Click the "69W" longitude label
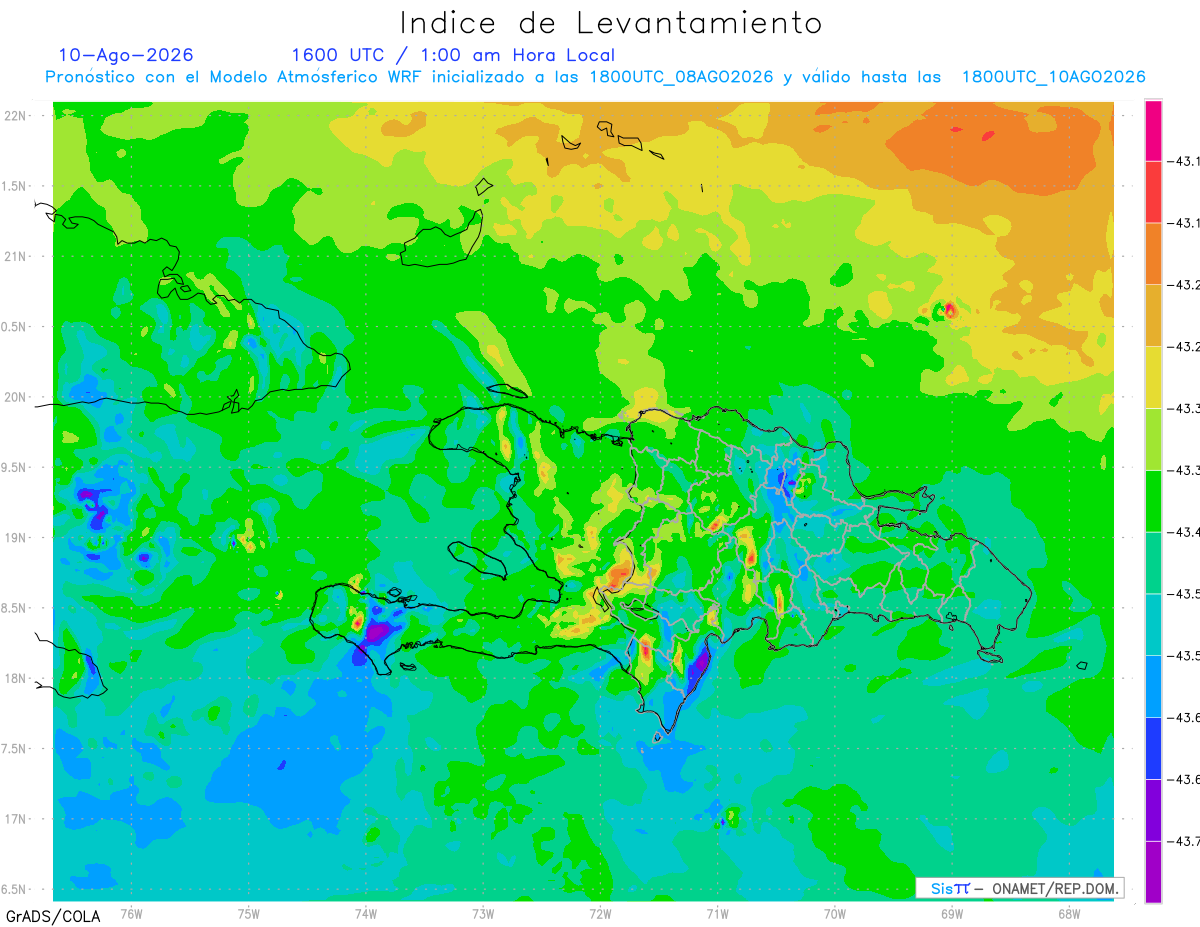This screenshot has width=1200, height=927. click(x=952, y=913)
